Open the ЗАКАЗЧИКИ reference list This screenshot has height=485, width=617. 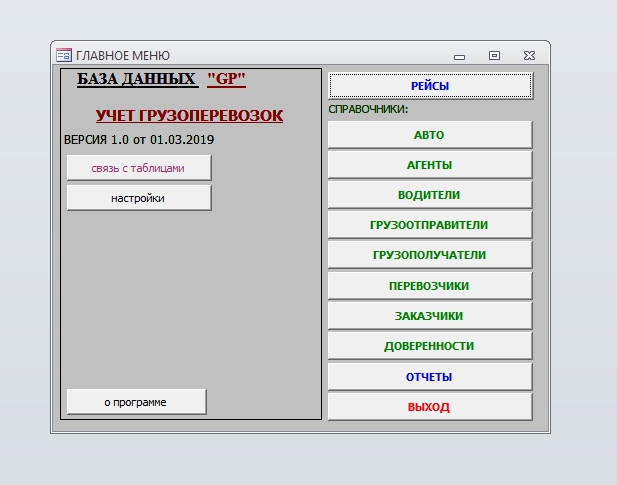click(x=430, y=315)
